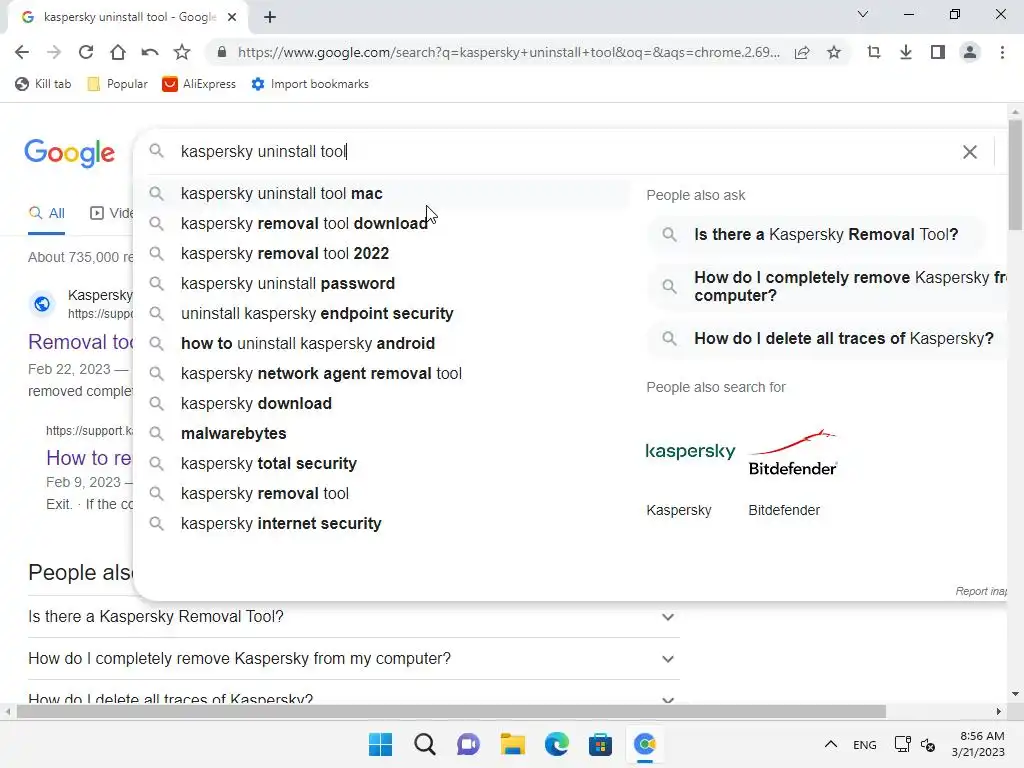Clear the Google search box text

click(970, 152)
